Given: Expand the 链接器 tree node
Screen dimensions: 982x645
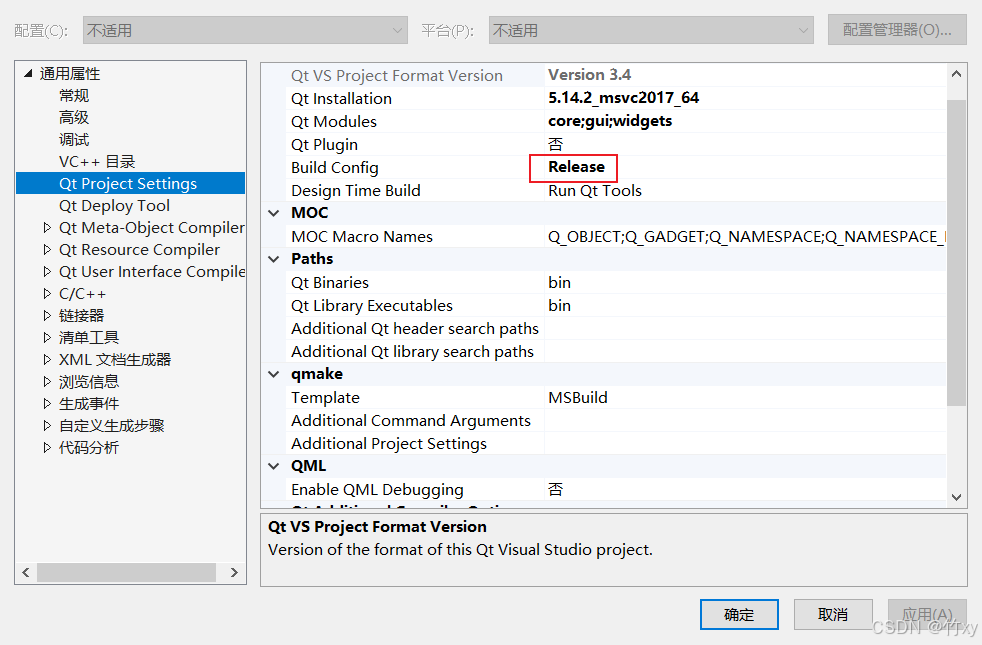Looking at the screenshot, I should (x=45, y=315).
